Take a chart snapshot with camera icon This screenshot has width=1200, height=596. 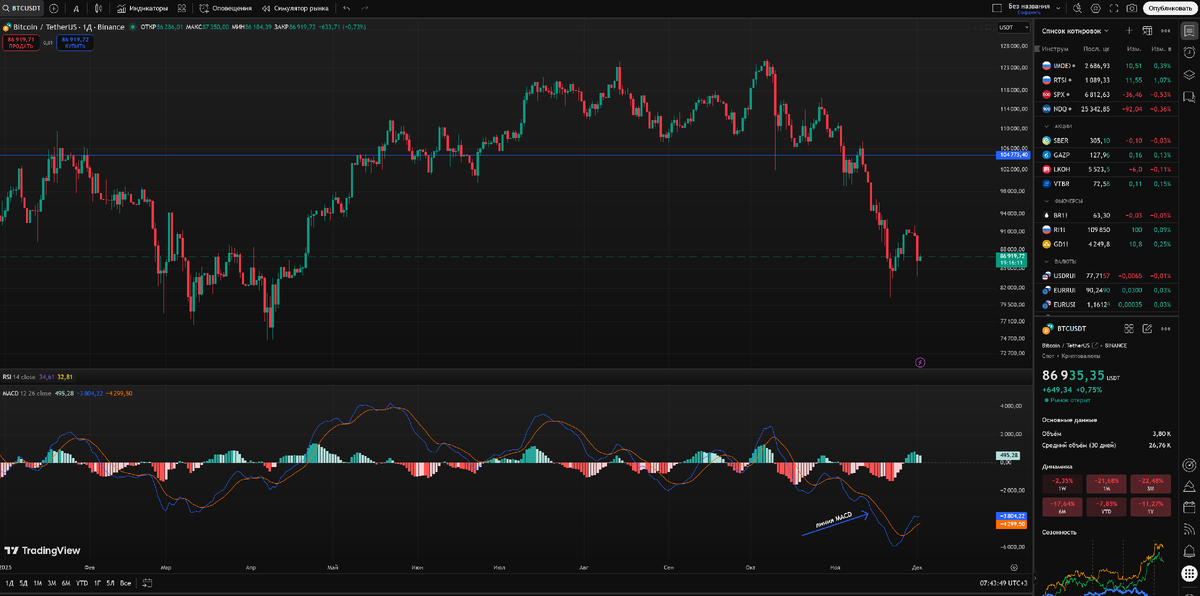[x=1132, y=8]
